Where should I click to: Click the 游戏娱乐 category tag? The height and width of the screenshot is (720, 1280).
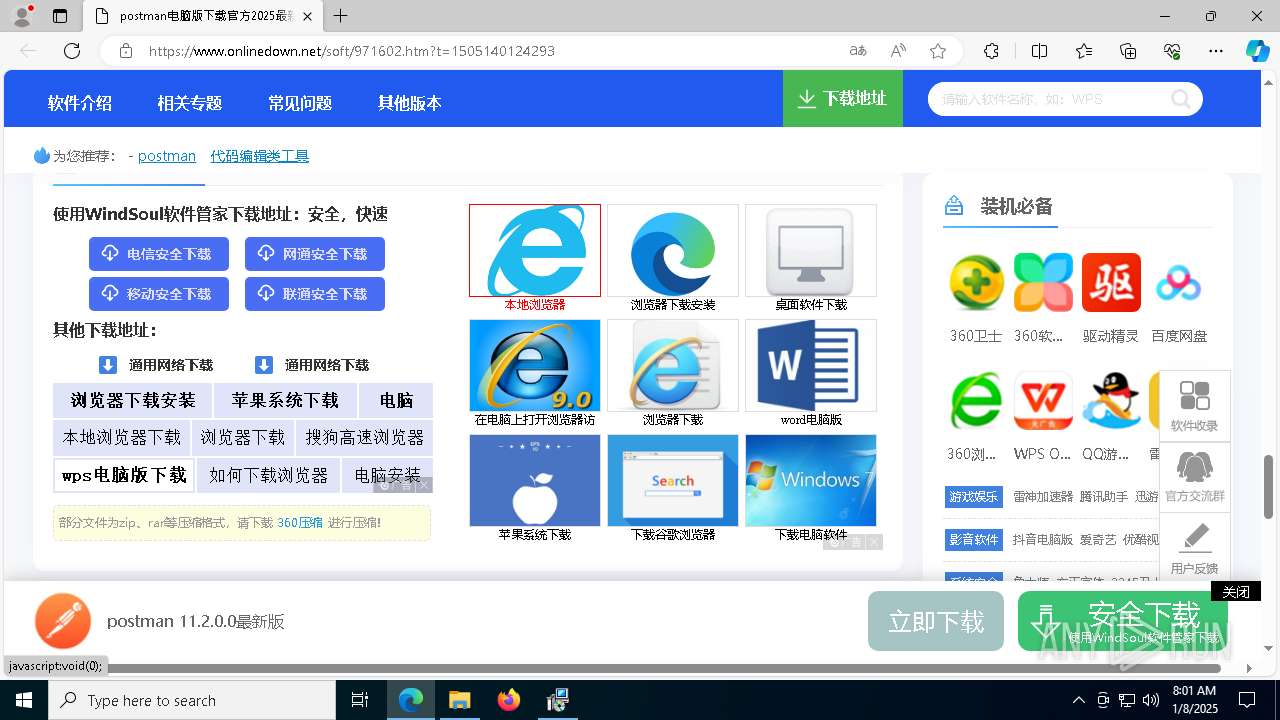tap(974, 497)
